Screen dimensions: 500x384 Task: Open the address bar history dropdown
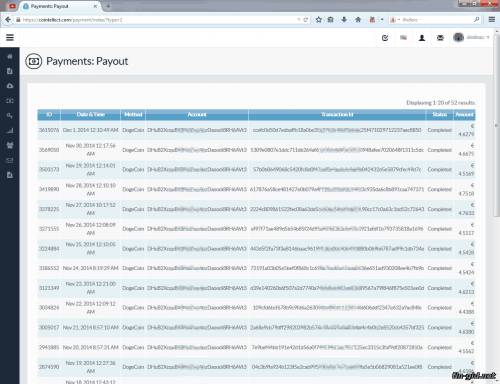click(299, 20)
